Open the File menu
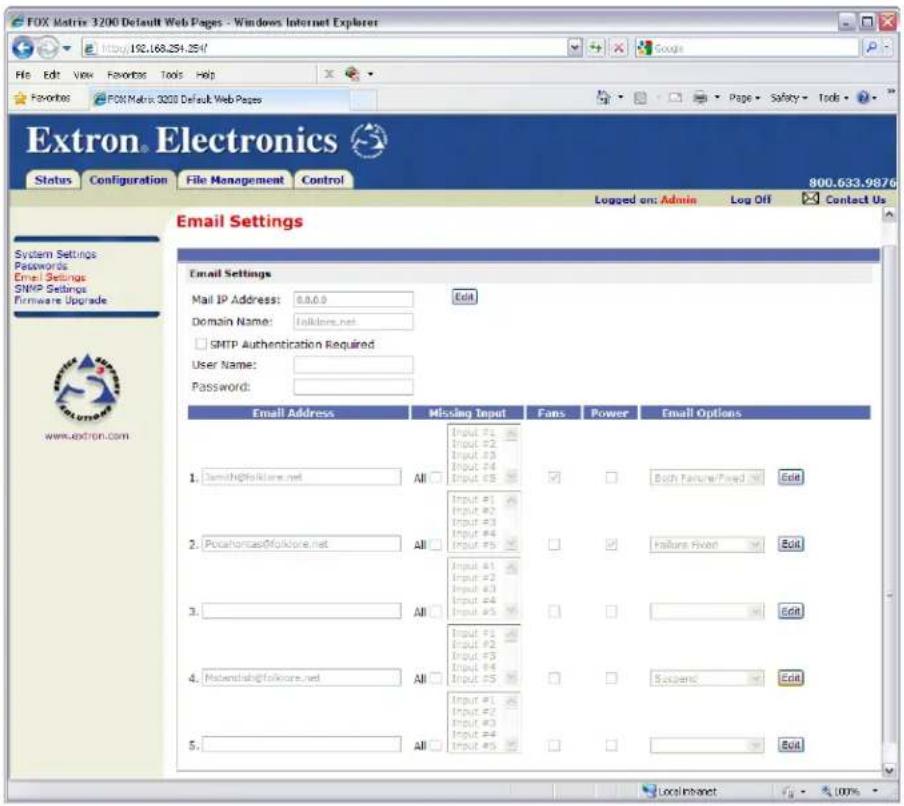The width and height of the screenshot is (904, 806). tap(22, 74)
